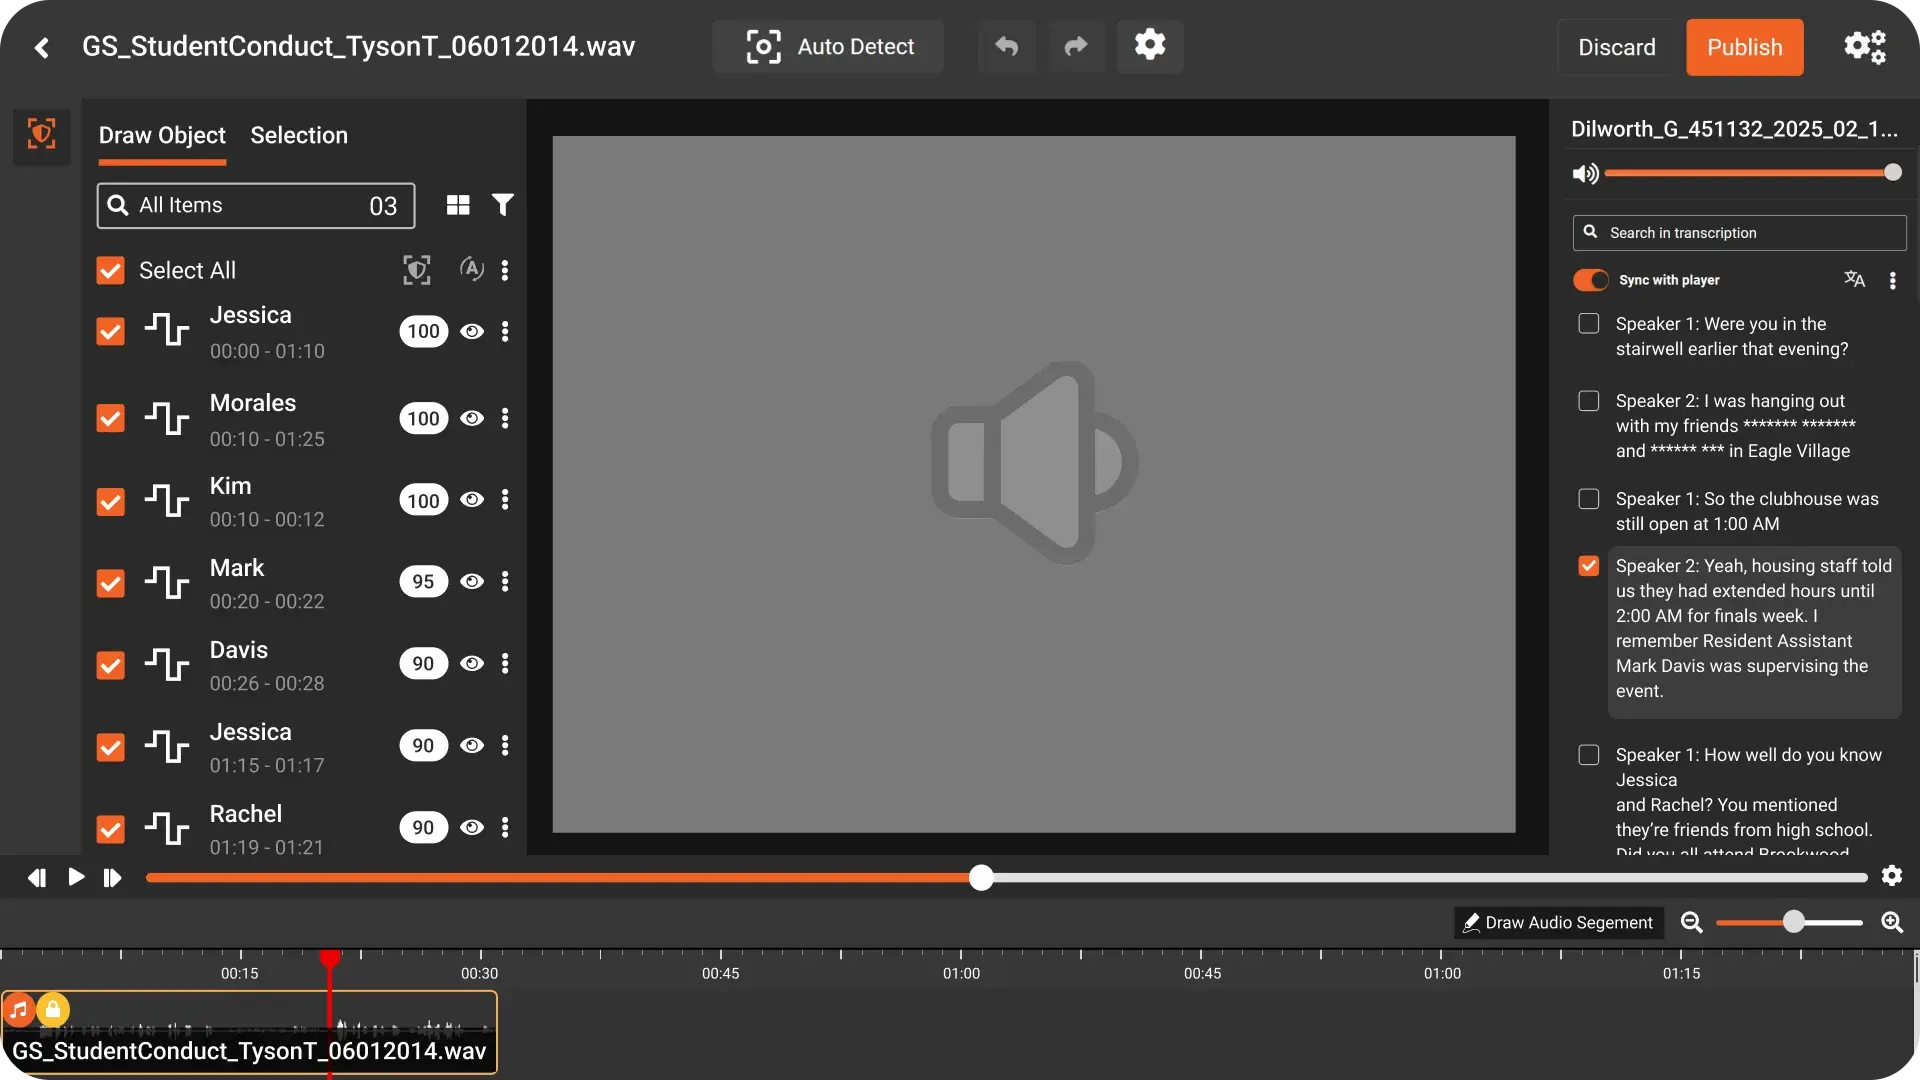Open the Draw Object tab

tap(162, 135)
